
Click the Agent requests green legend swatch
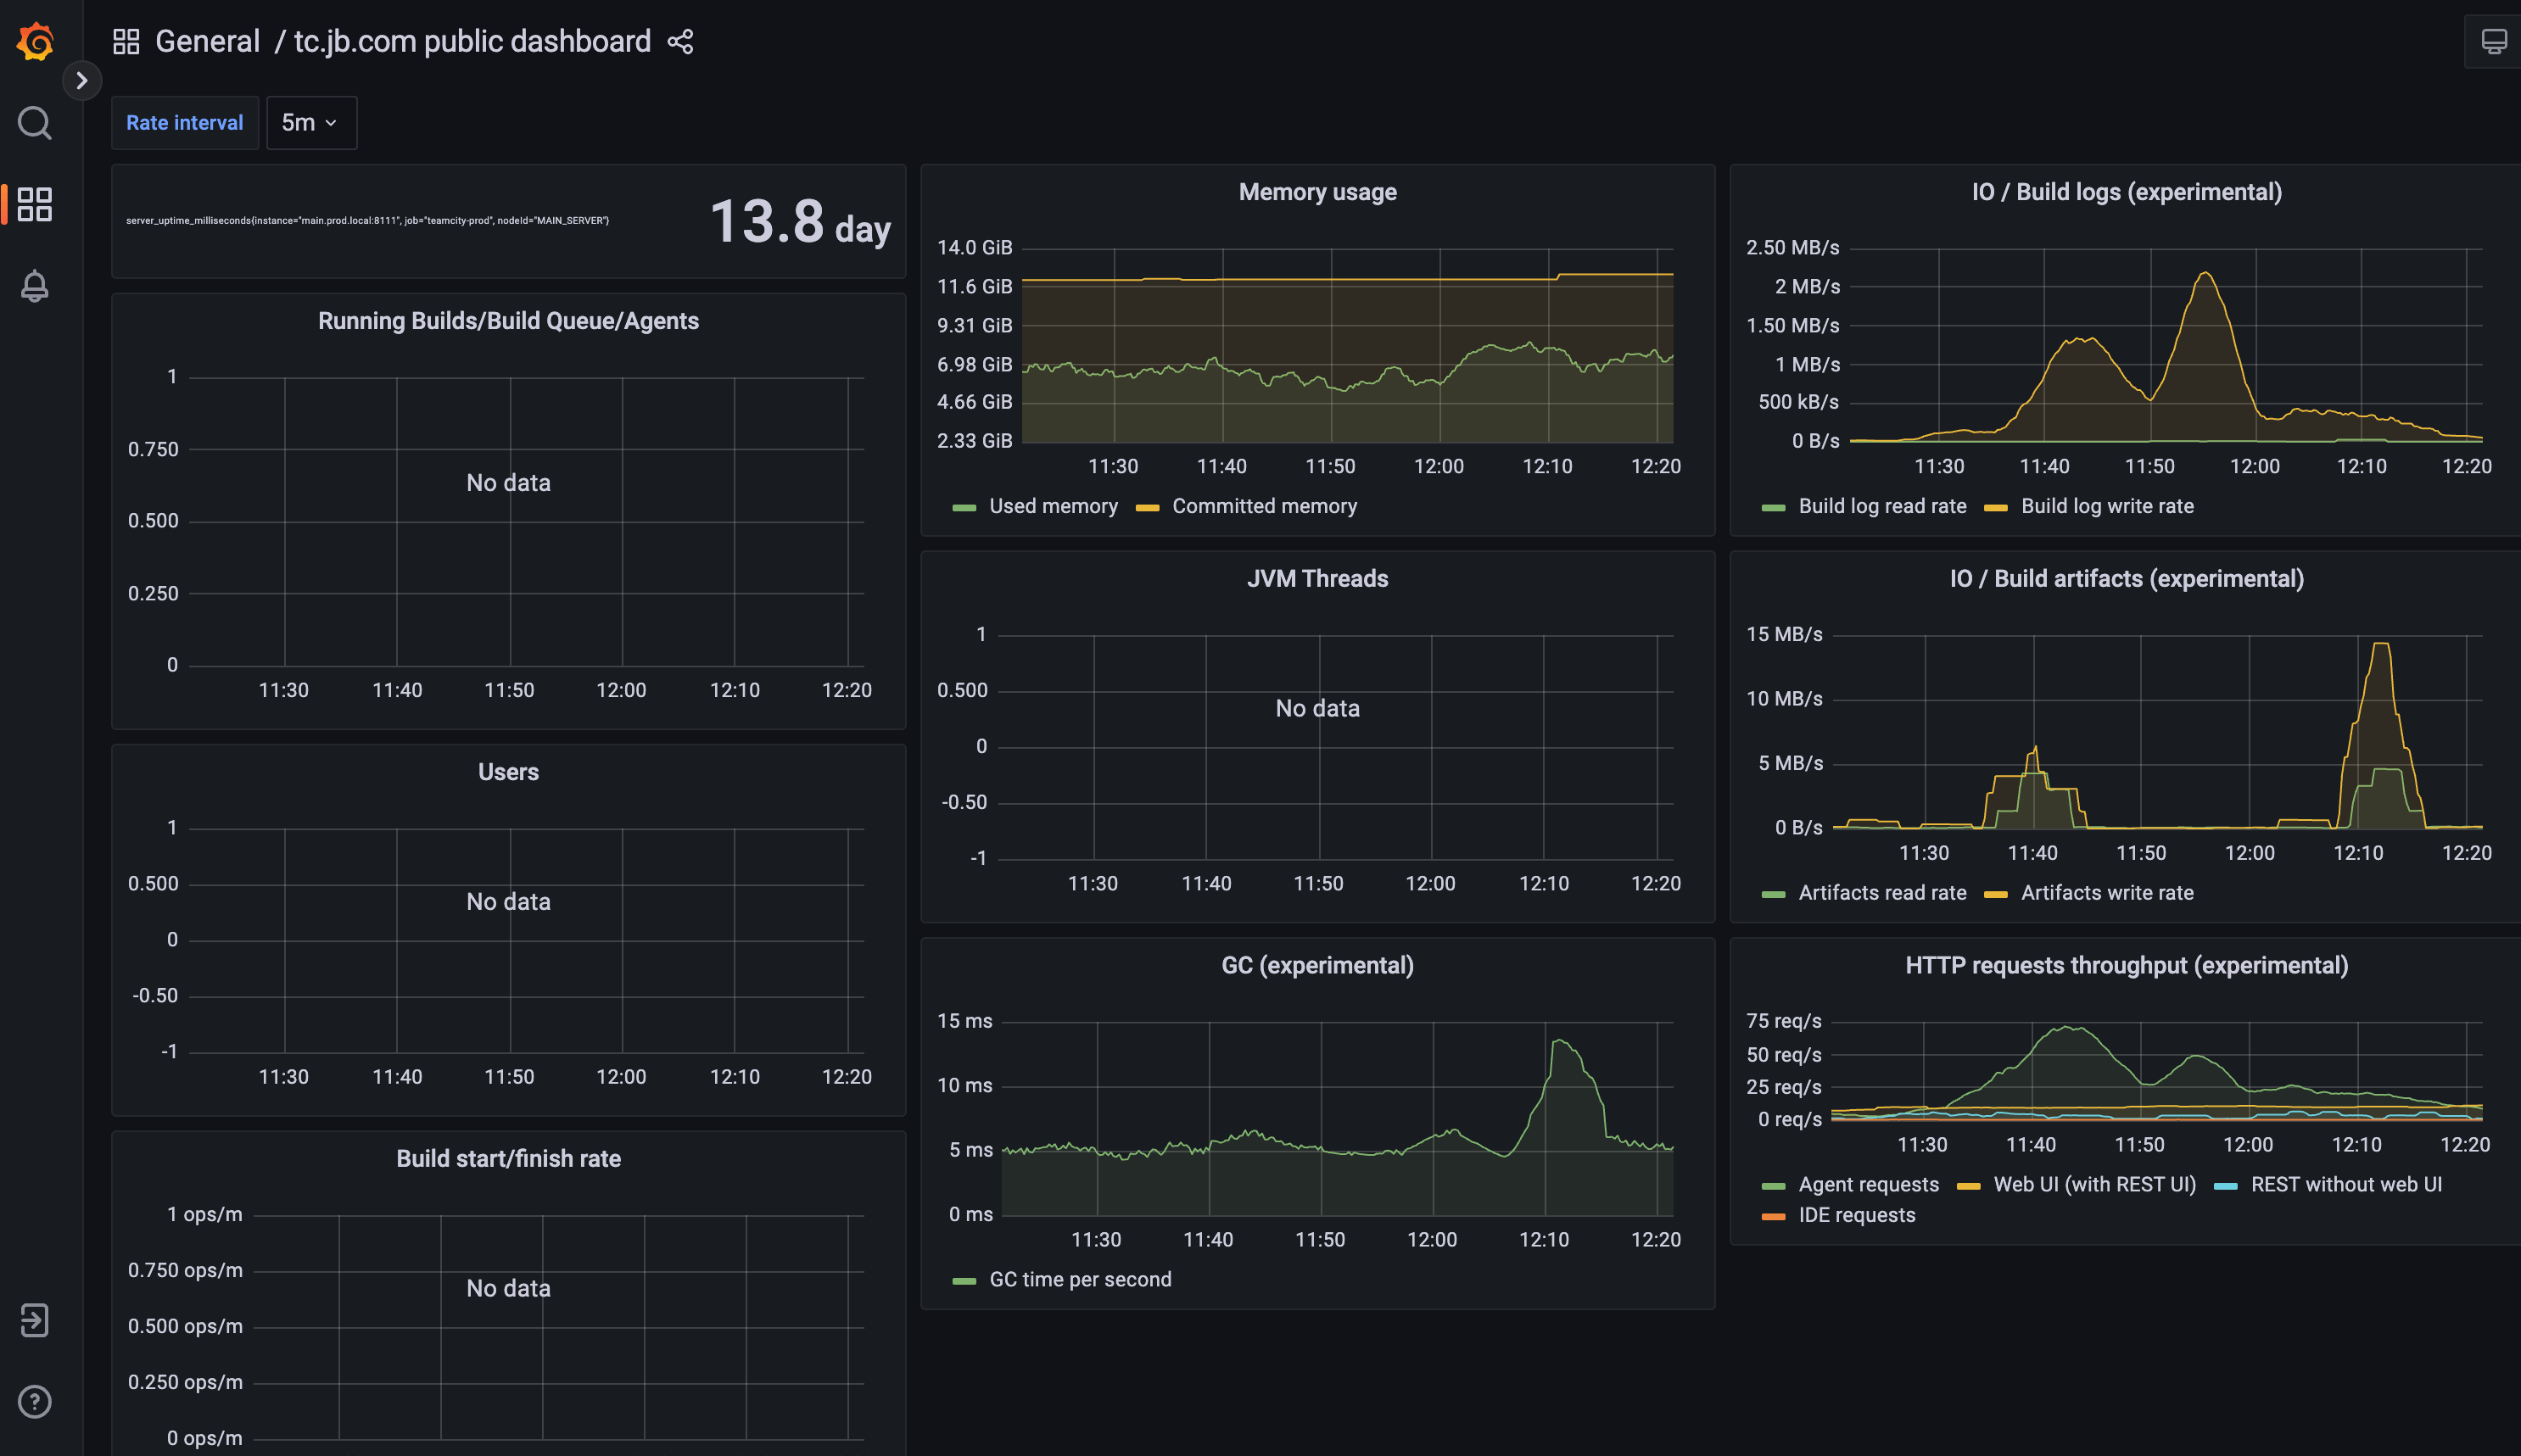tap(1773, 1186)
